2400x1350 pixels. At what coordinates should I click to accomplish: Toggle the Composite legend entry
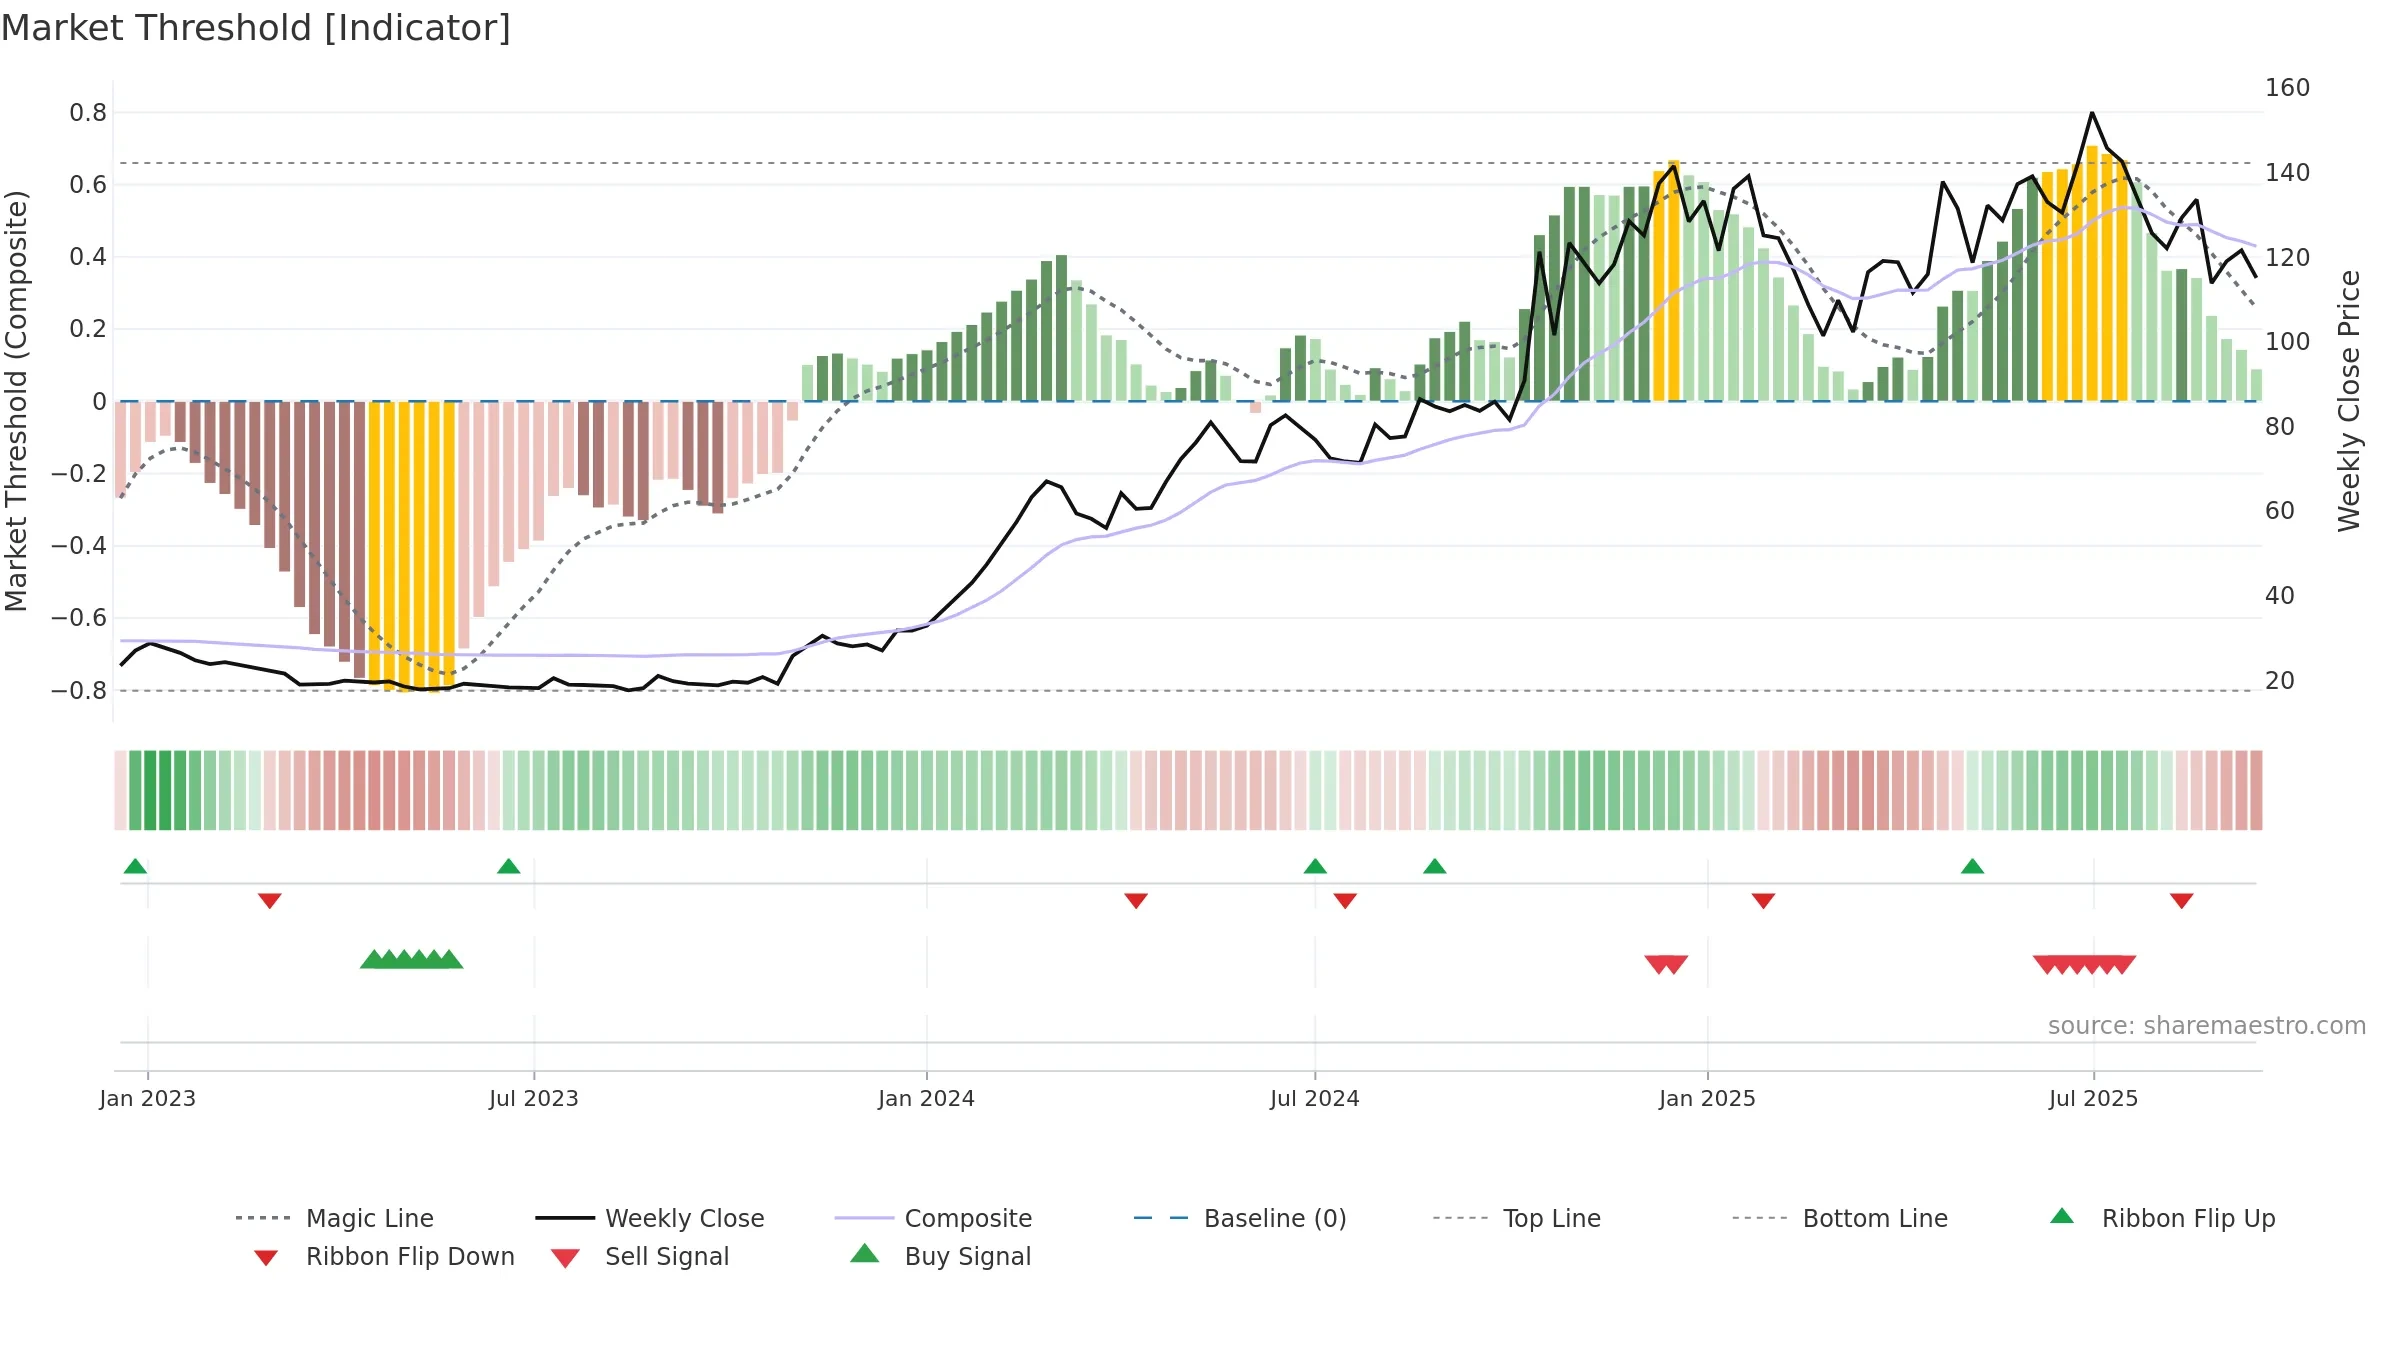(933, 1218)
